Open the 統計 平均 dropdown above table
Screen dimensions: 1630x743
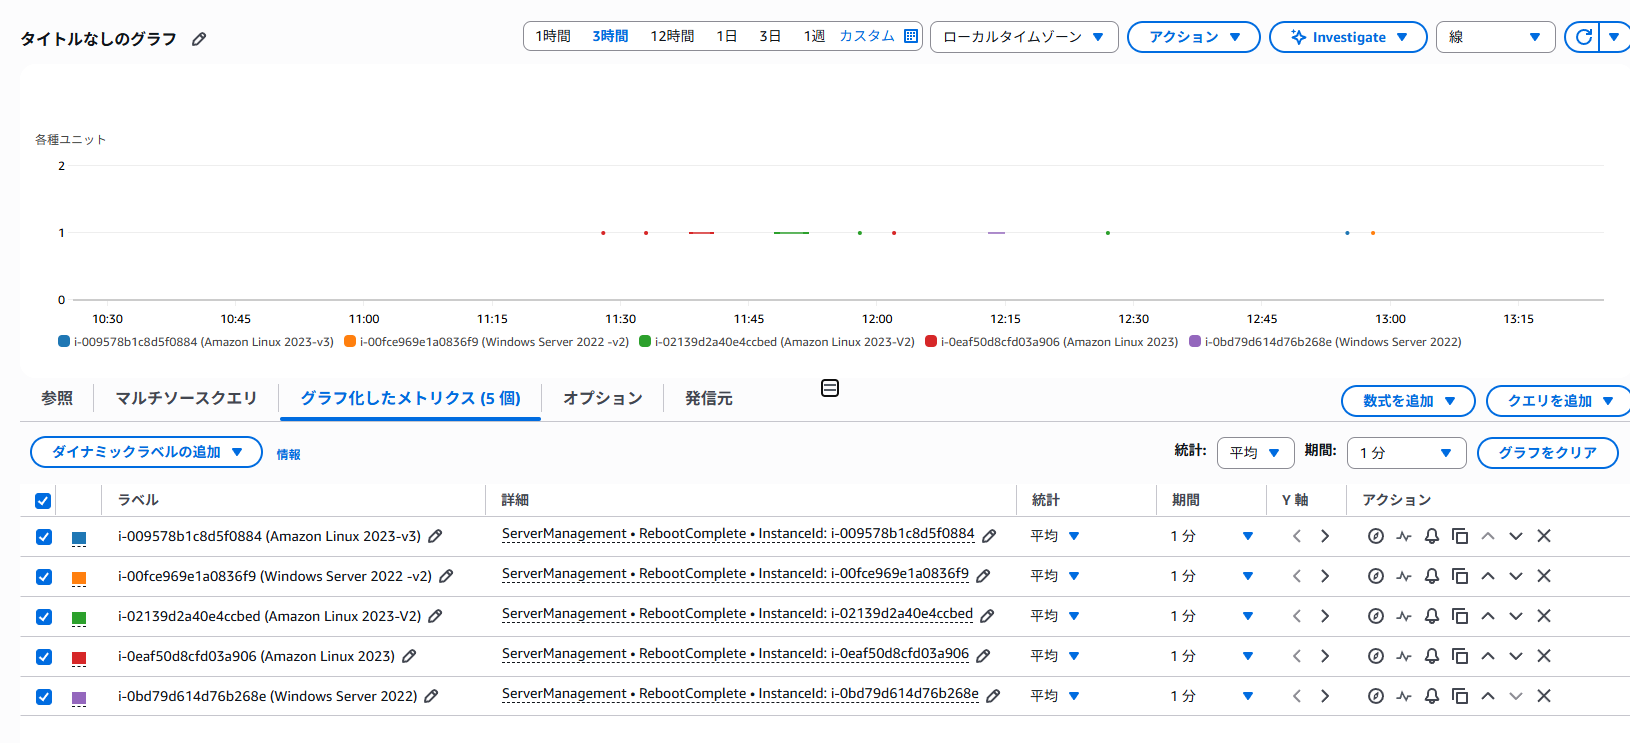1256,453
